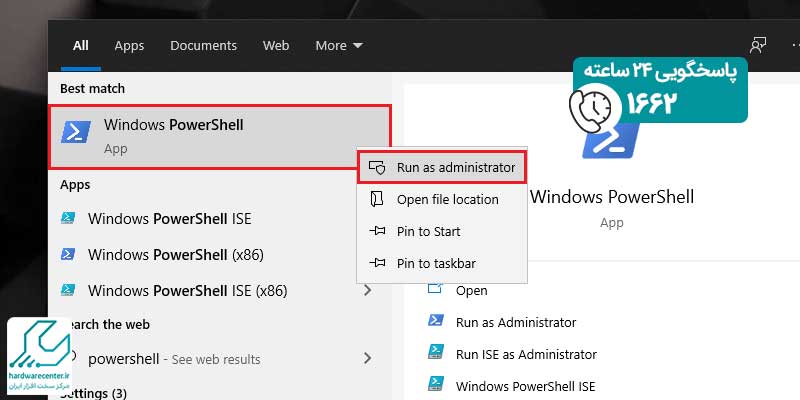Click Open in the right details pane
This screenshot has height=400, width=800.
[x=471, y=291]
